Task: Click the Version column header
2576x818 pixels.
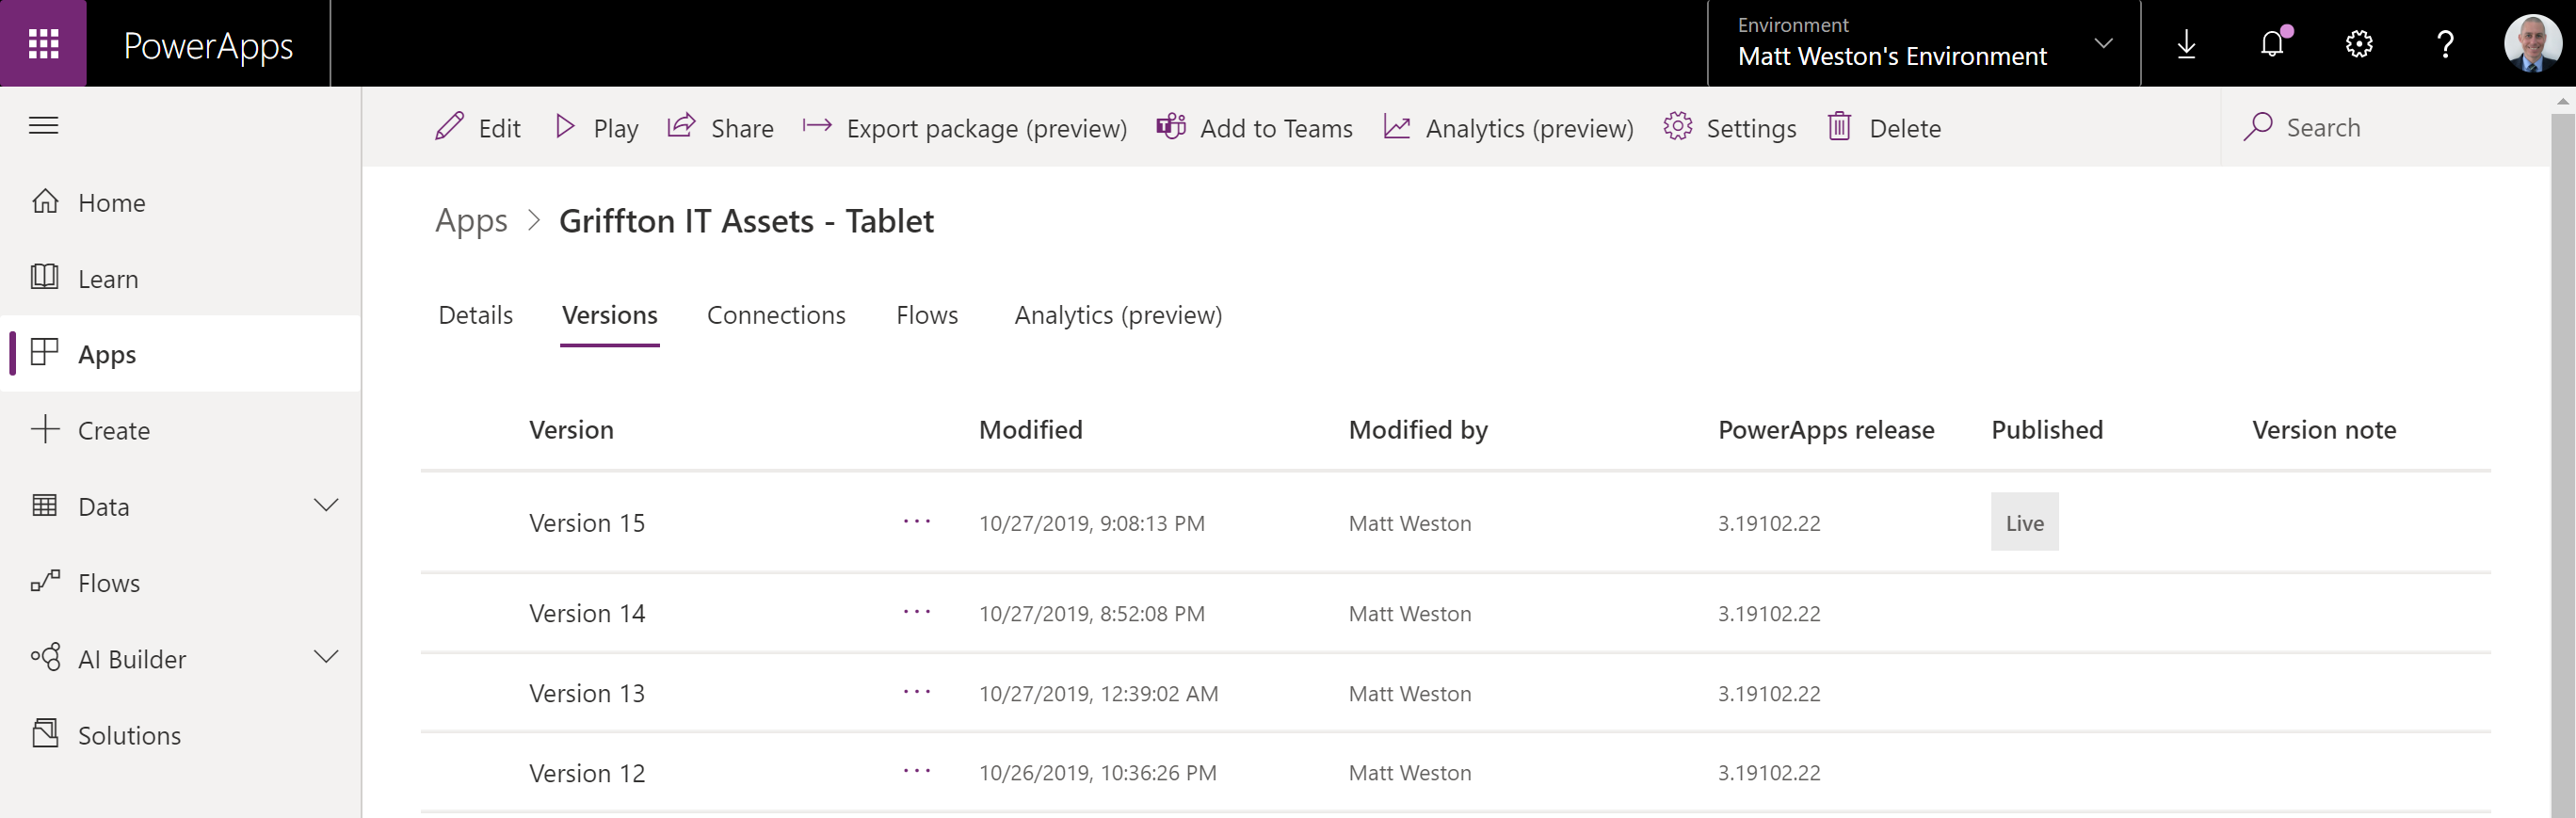Action: coord(571,430)
